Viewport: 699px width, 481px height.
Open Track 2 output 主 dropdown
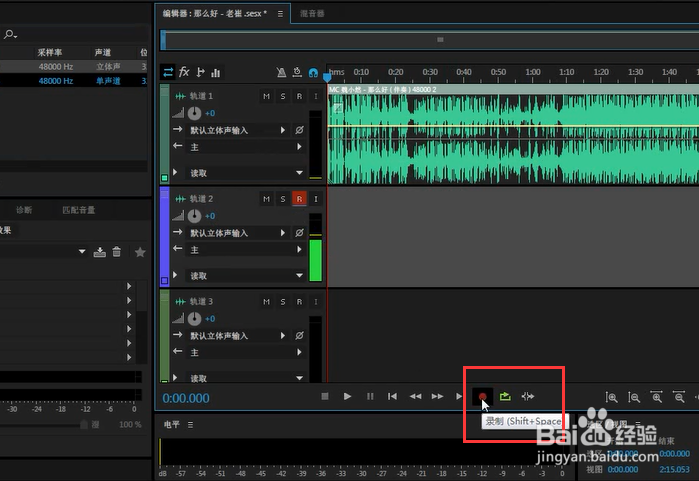coord(246,250)
